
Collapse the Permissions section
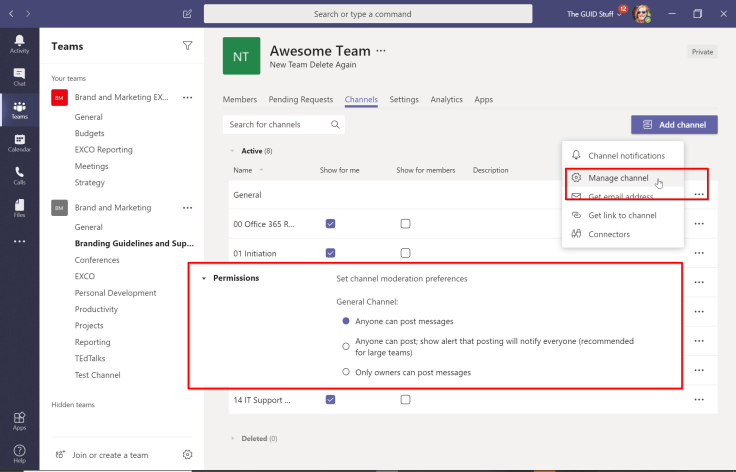(204, 278)
